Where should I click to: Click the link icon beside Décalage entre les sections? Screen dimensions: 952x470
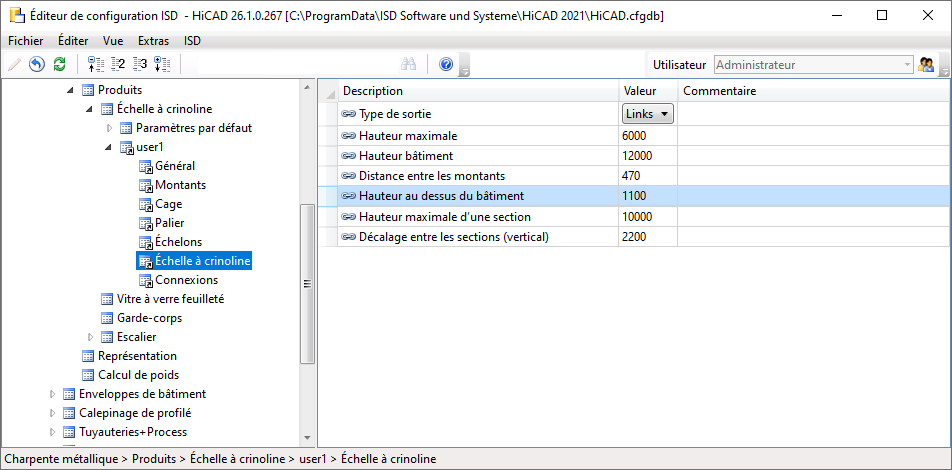click(x=348, y=237)
